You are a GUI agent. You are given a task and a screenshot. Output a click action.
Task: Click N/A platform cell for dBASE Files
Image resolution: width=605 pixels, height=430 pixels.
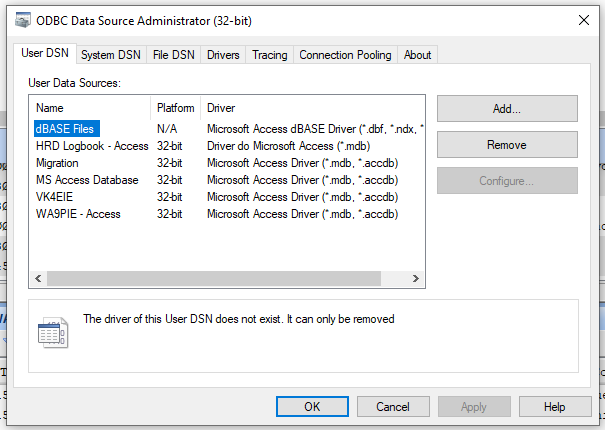[x=167, y=129]
